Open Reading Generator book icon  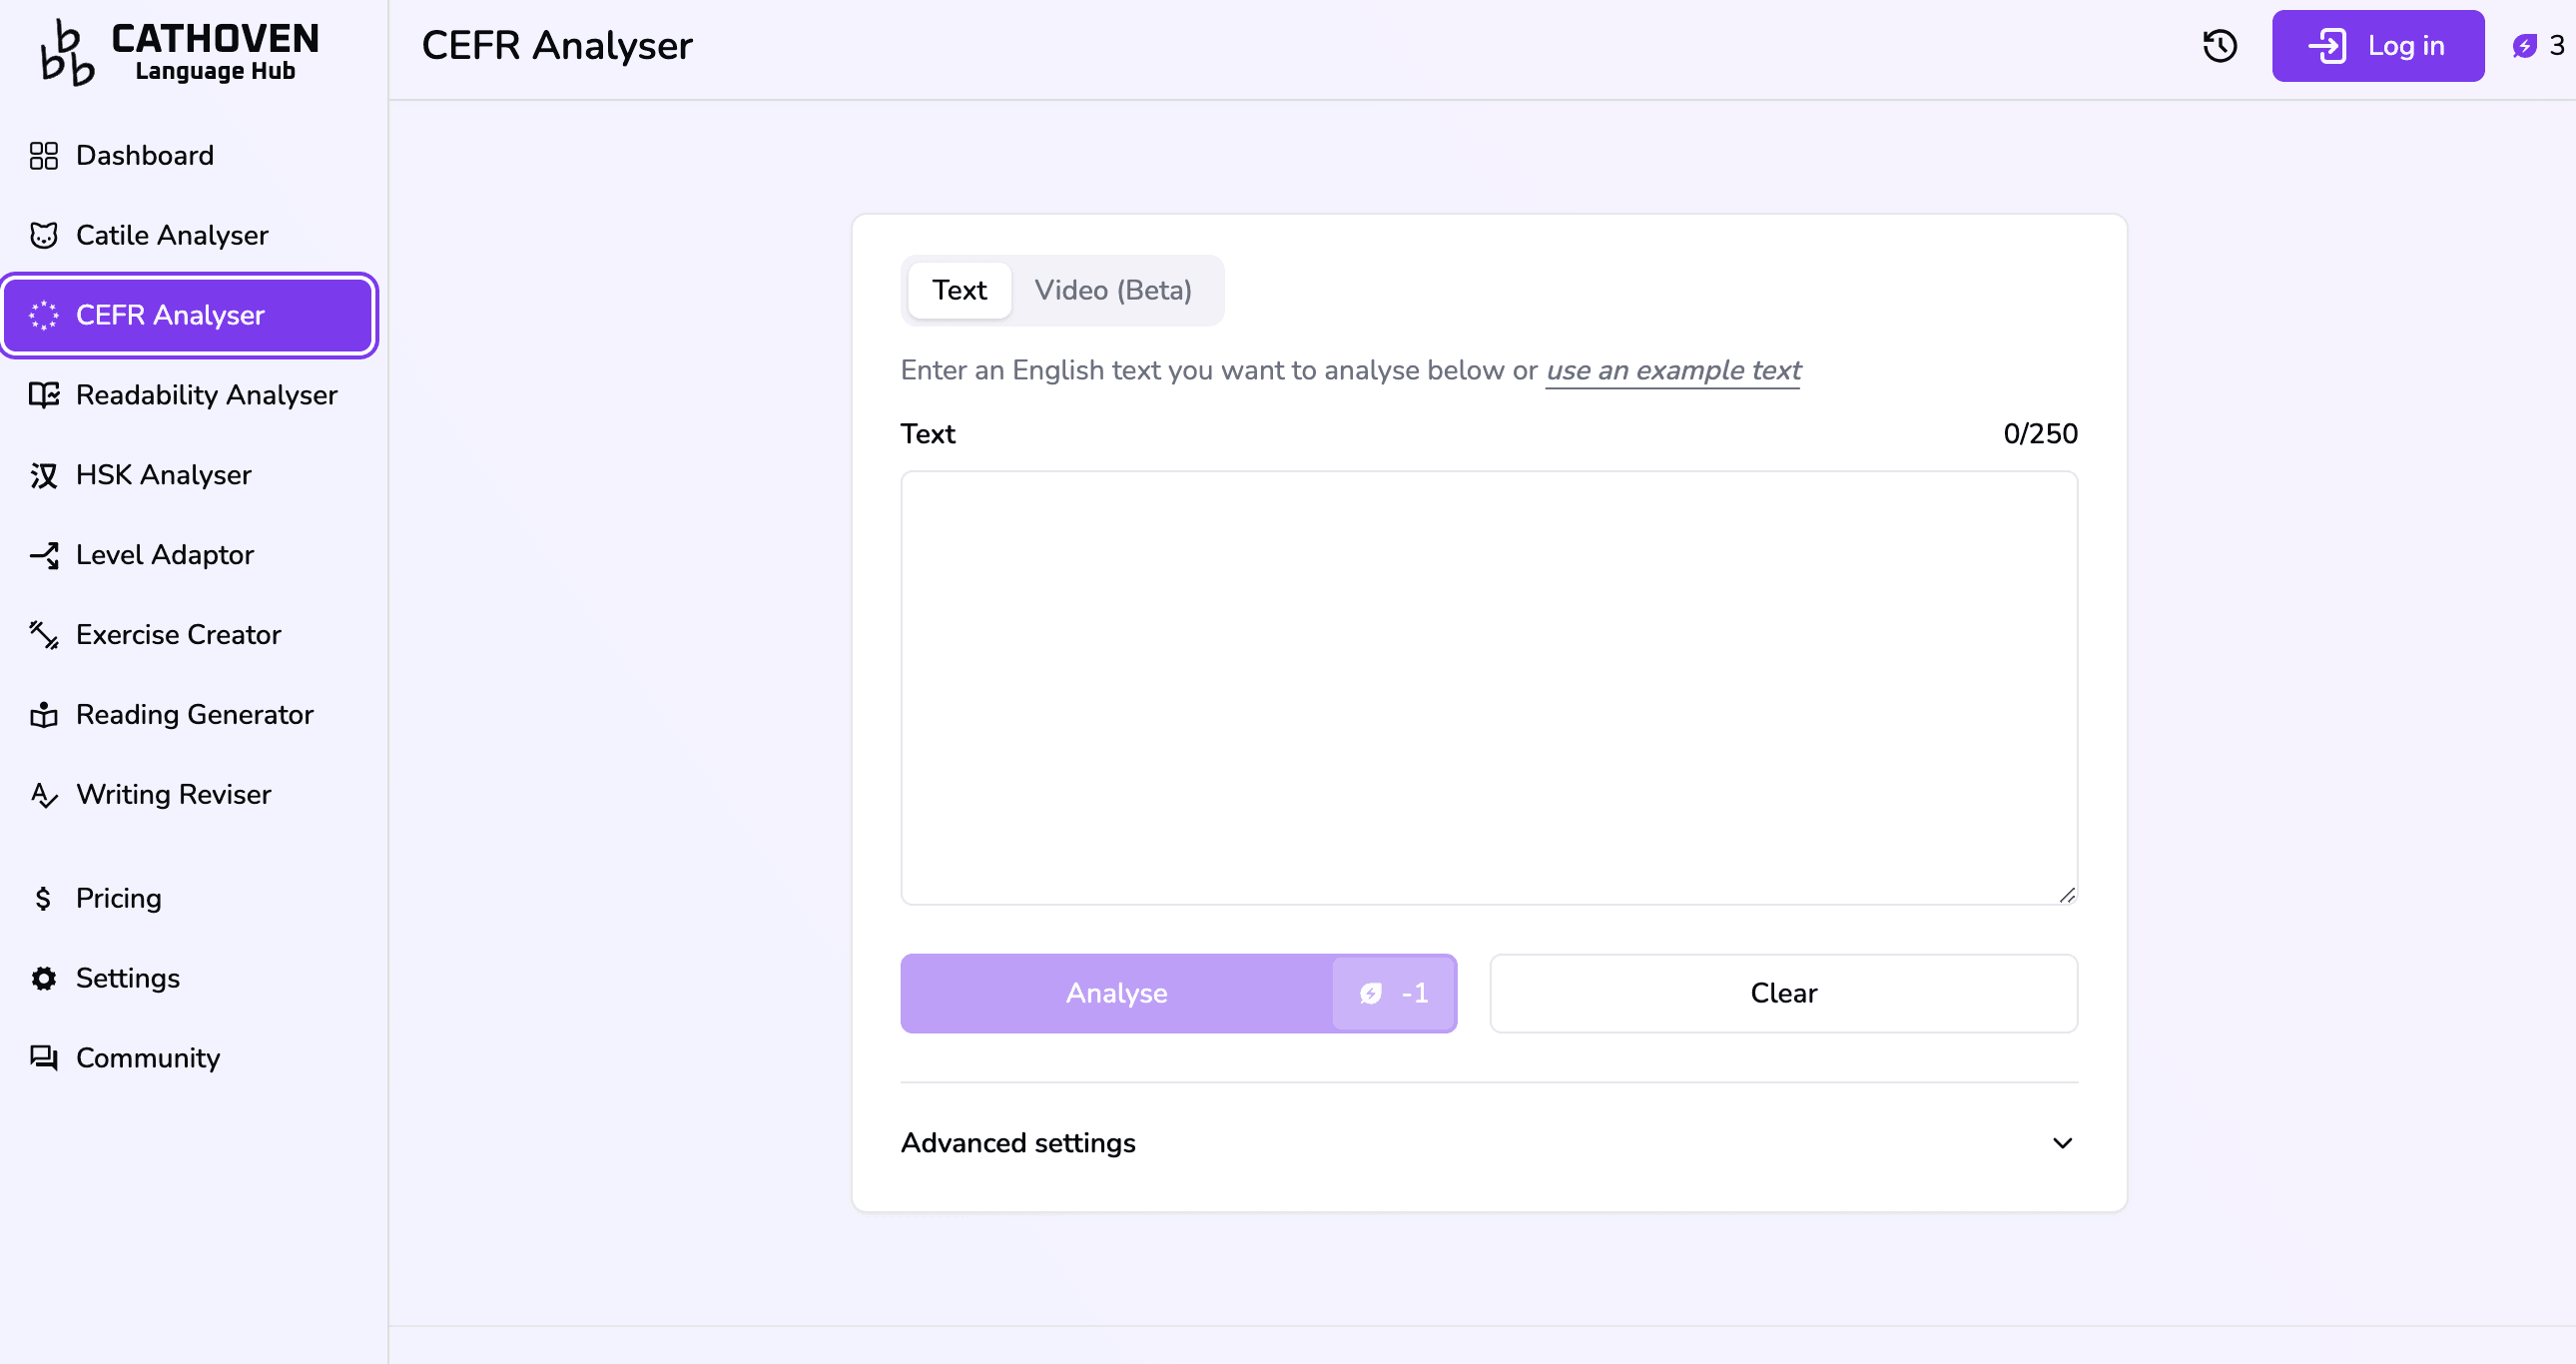coord(44,715)
